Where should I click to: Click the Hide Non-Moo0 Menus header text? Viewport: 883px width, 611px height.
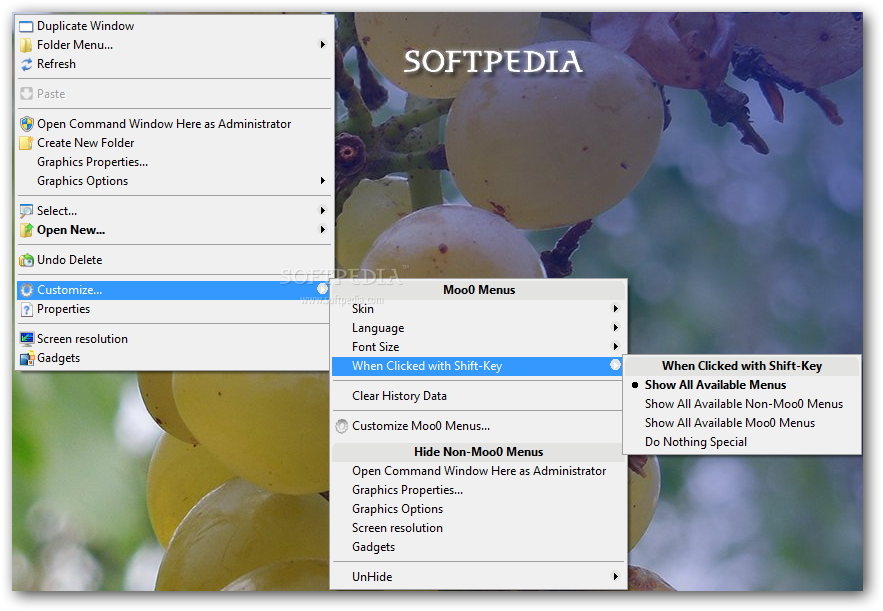479,452
